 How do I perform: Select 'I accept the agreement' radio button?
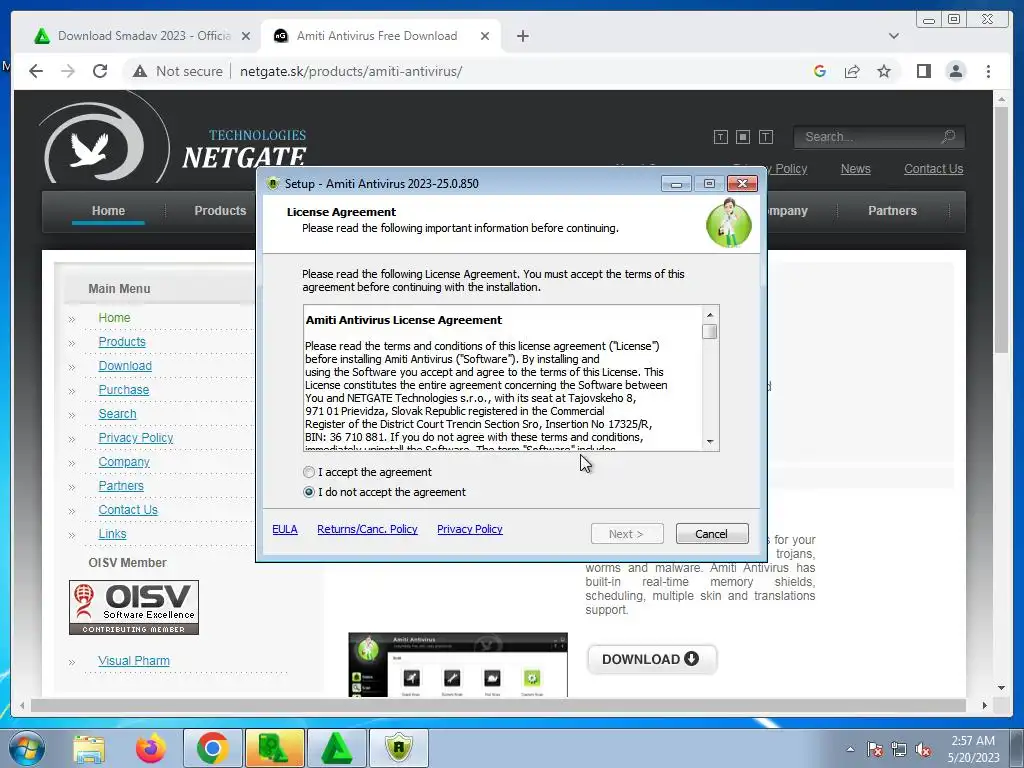[x=309, y=472]
